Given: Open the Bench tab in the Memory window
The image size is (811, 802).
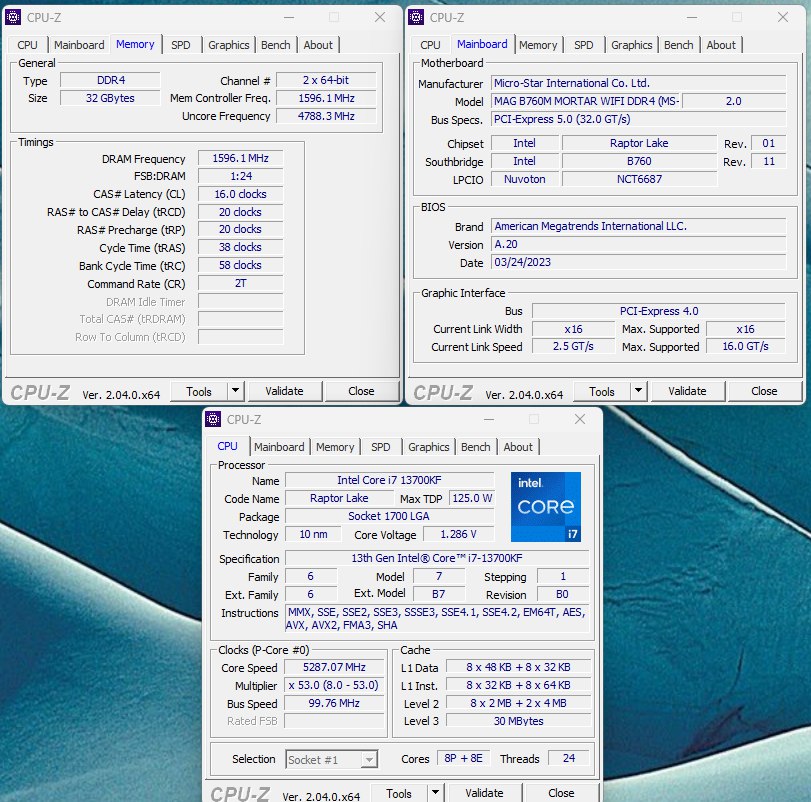Looking at the screenshot, I should click(276, 45).
